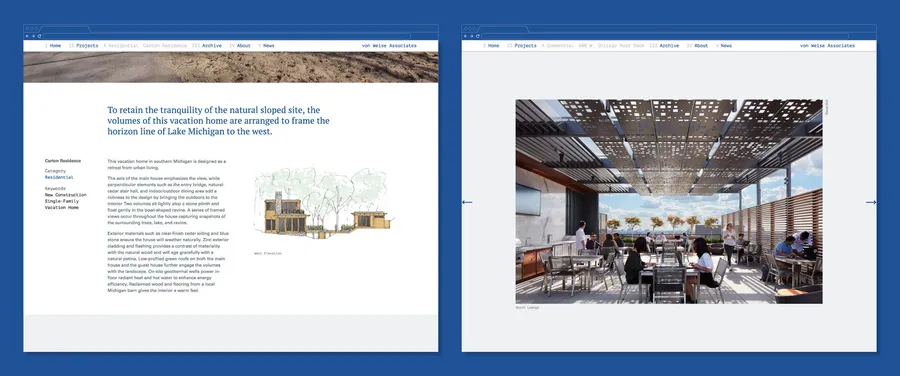Click the reload icon on the Roof Deck window
900x376 pixels.
point(477,36)
